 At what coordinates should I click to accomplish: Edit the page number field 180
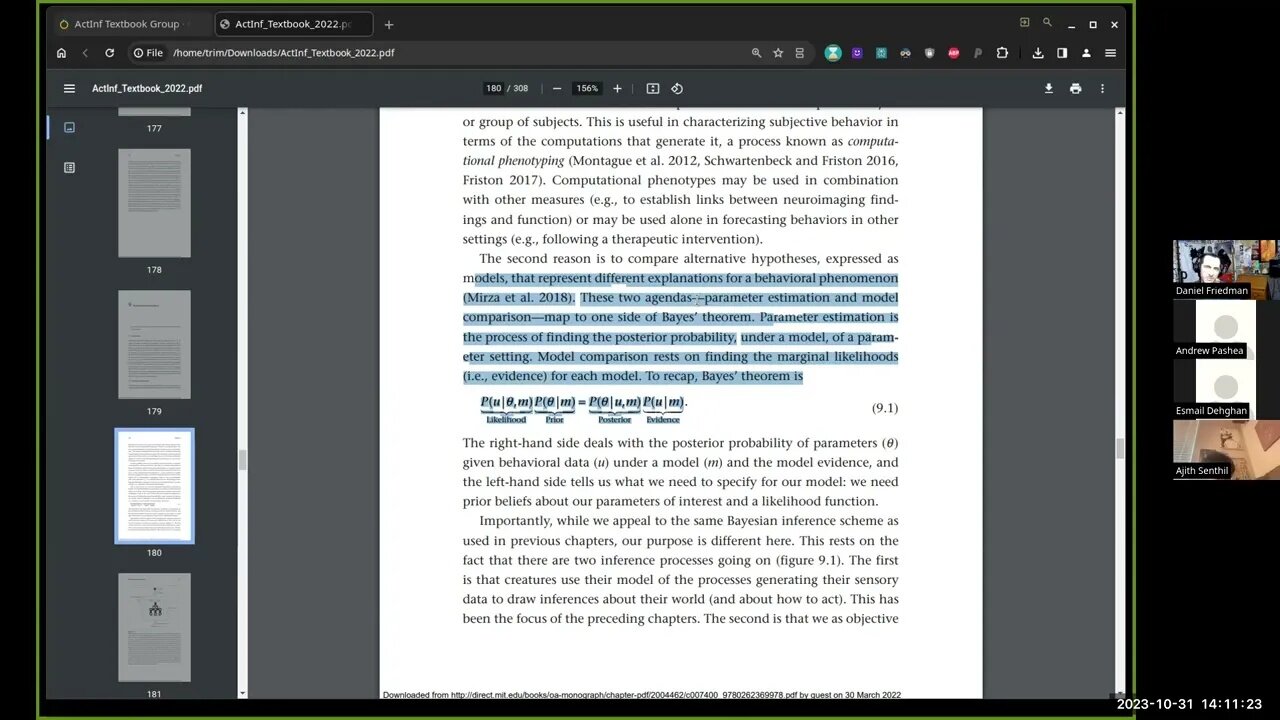click(494, 88)
